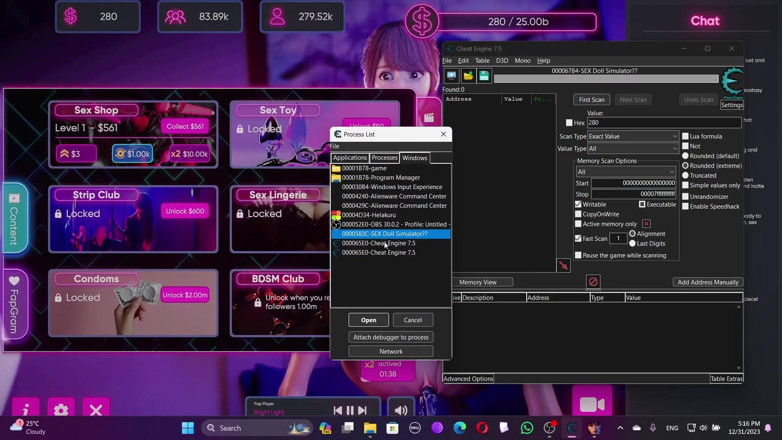Open the Edit menu in Cheat Engine

[x=463, y=61]
